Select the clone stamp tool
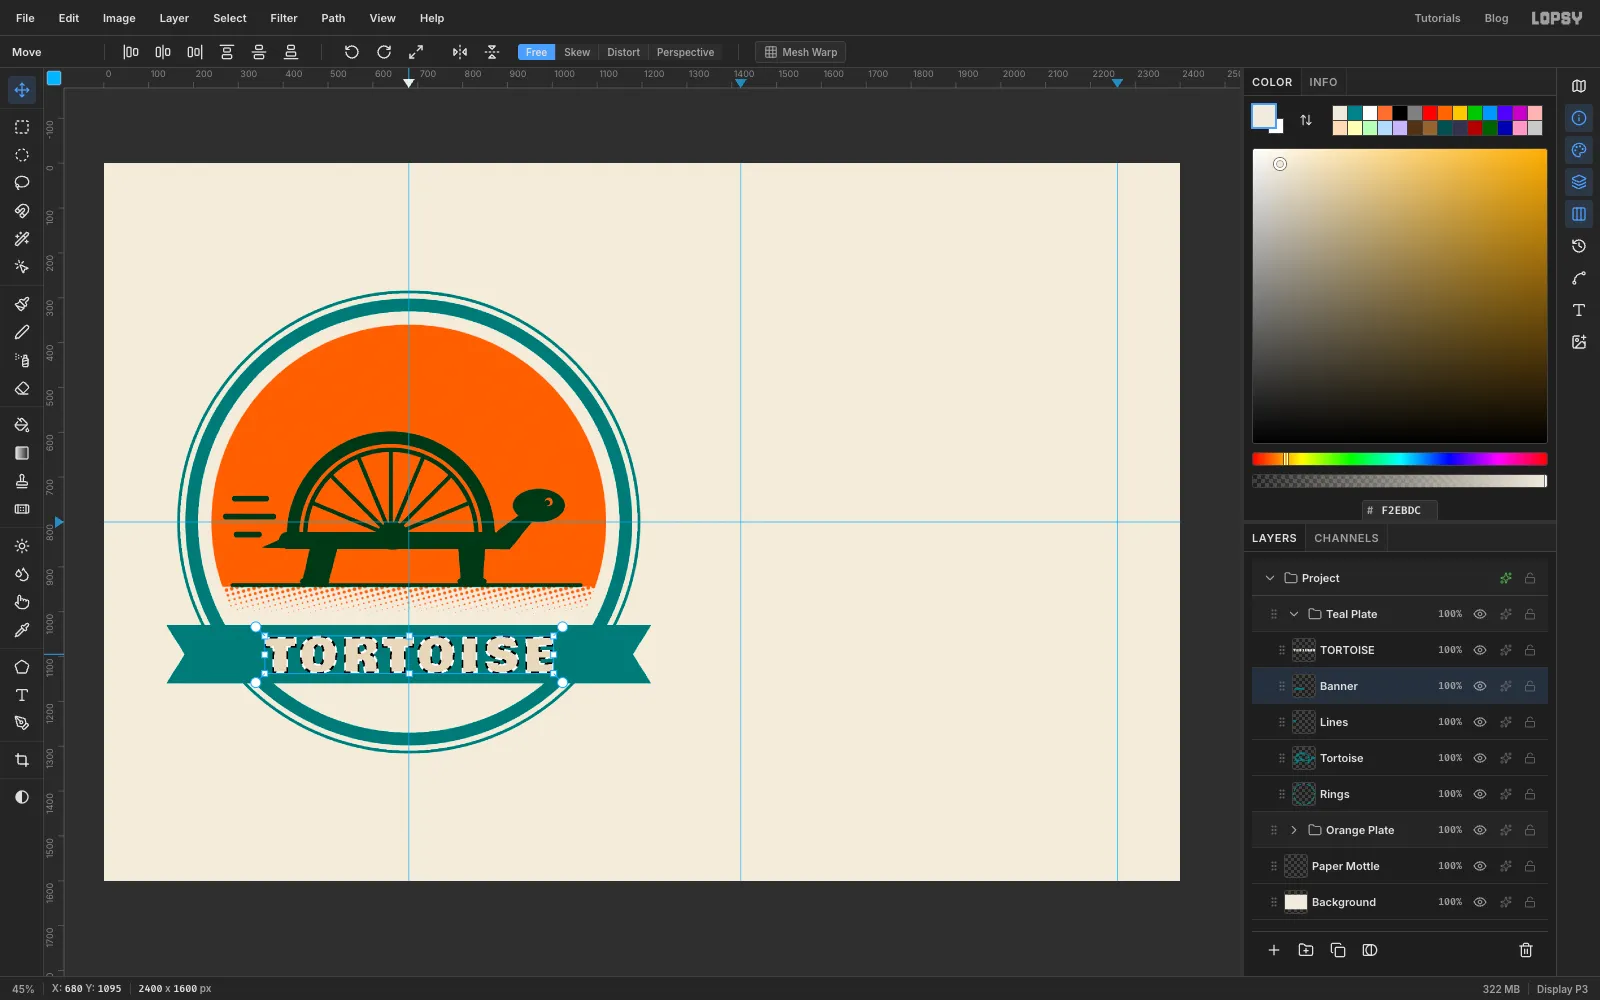This screenshot has height=1000, width=1600. coord(22,481)
